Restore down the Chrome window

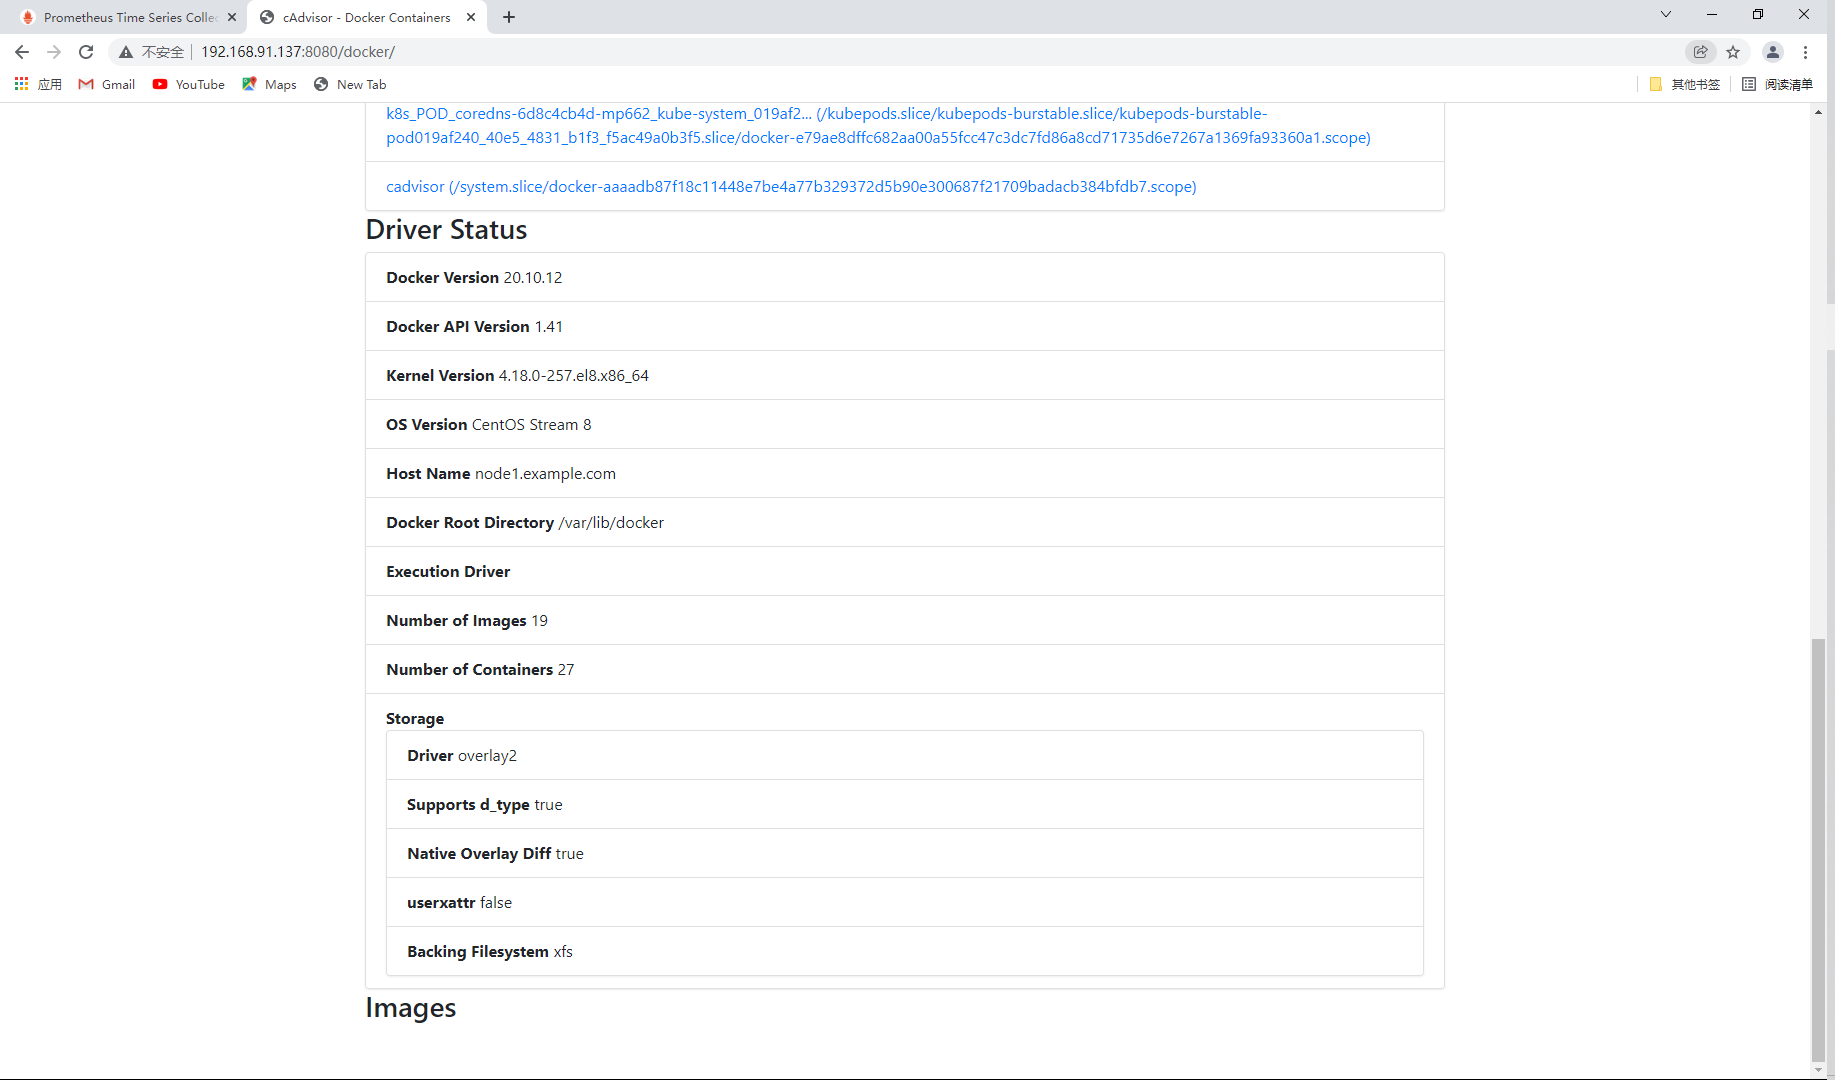coord(1758,14)
